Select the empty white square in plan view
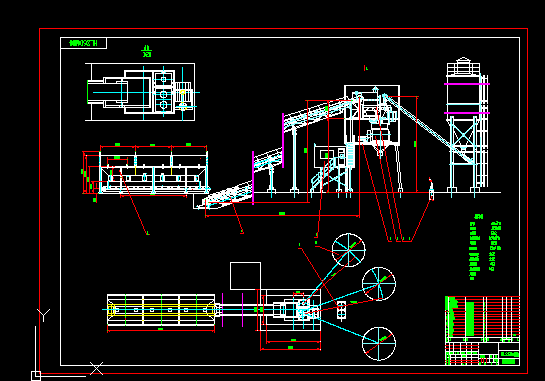The image size is (545, 381). click(245, 276)
